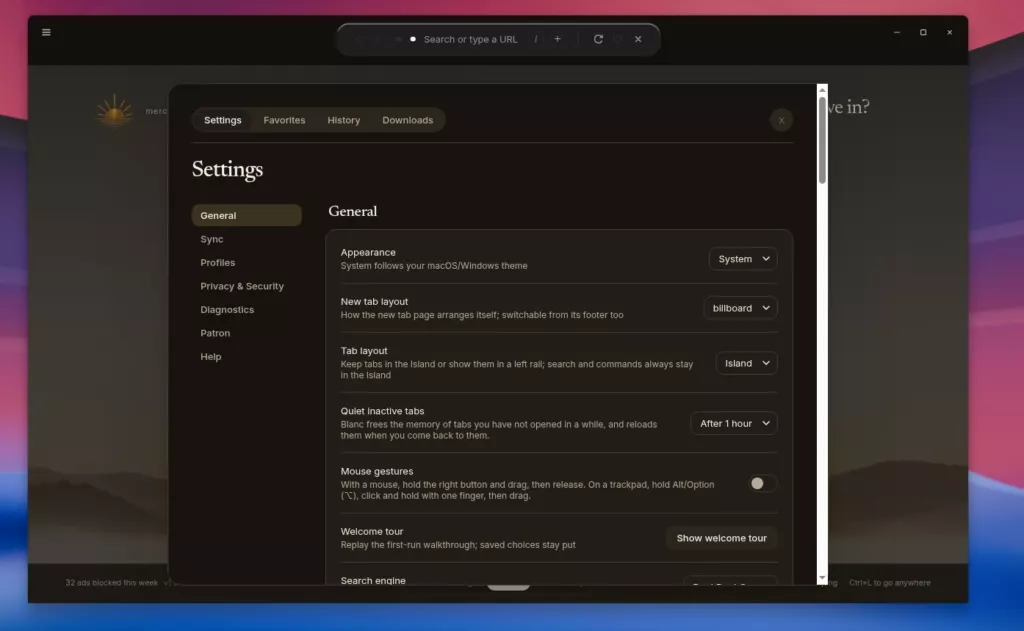Select Profiles in settings sidebar
1024x631 pixels.
[x=246, y=263]
